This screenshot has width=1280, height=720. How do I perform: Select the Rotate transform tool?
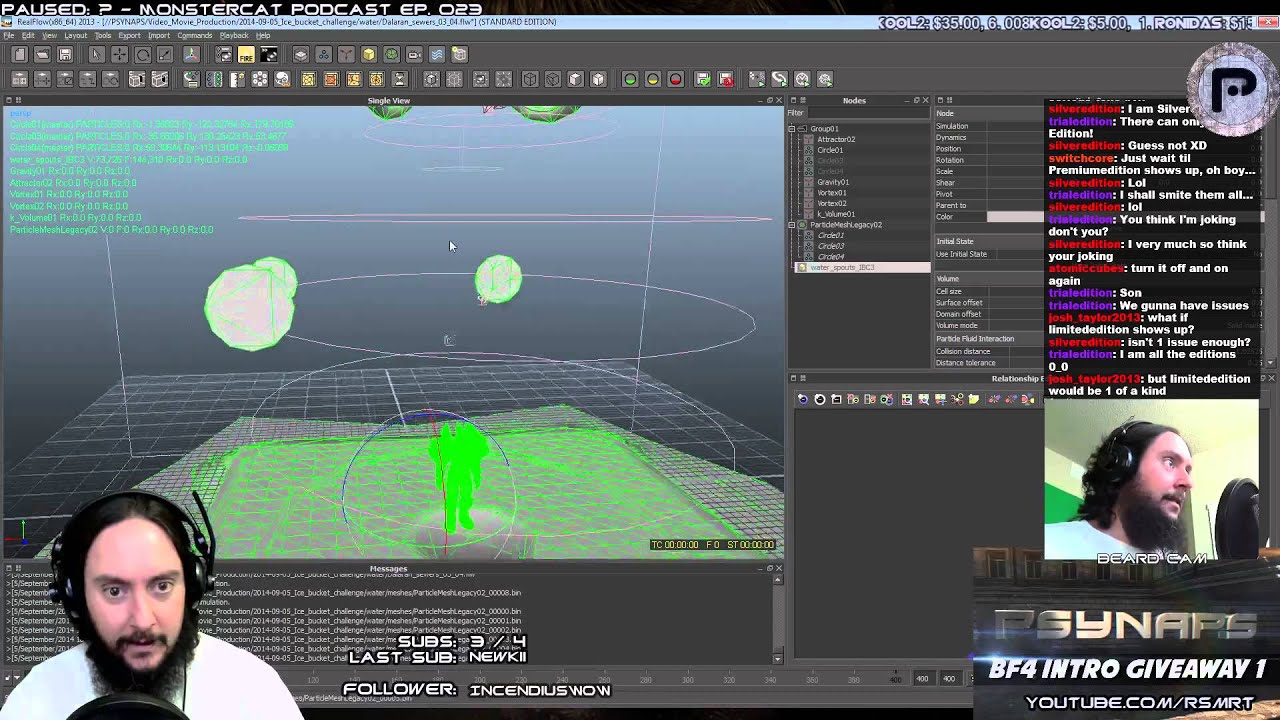coord(142,55)
